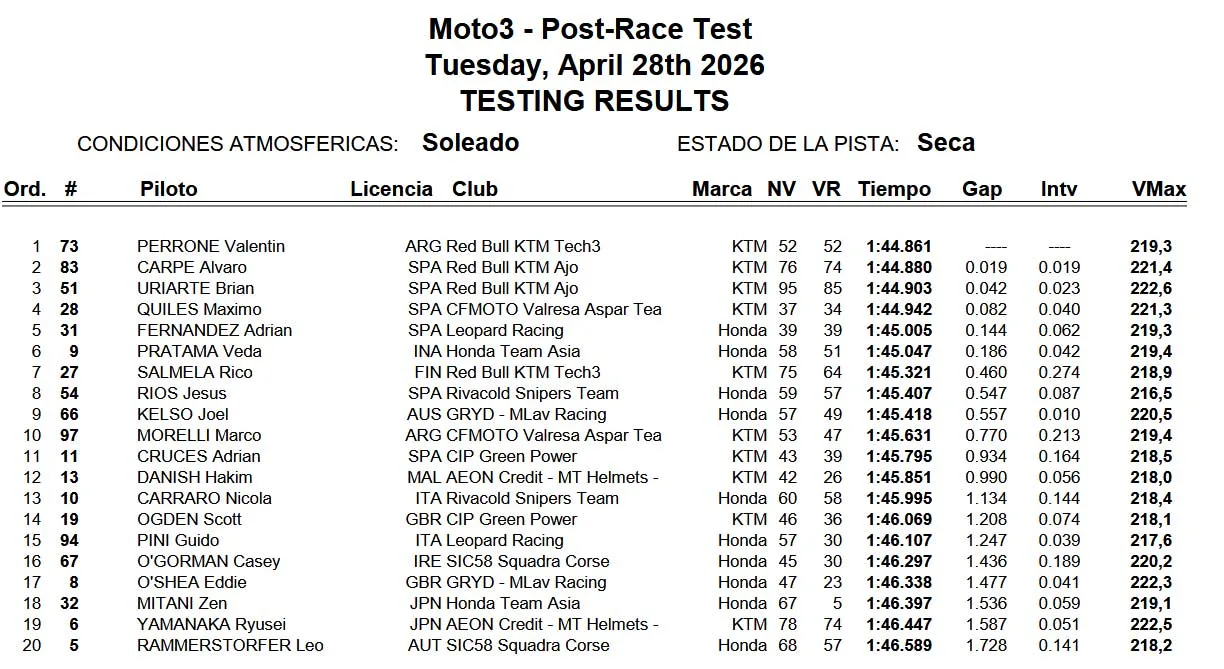1224x669 pixels.
Task: Click the Moto3 - Post-Race Test title
Action: 590,29
